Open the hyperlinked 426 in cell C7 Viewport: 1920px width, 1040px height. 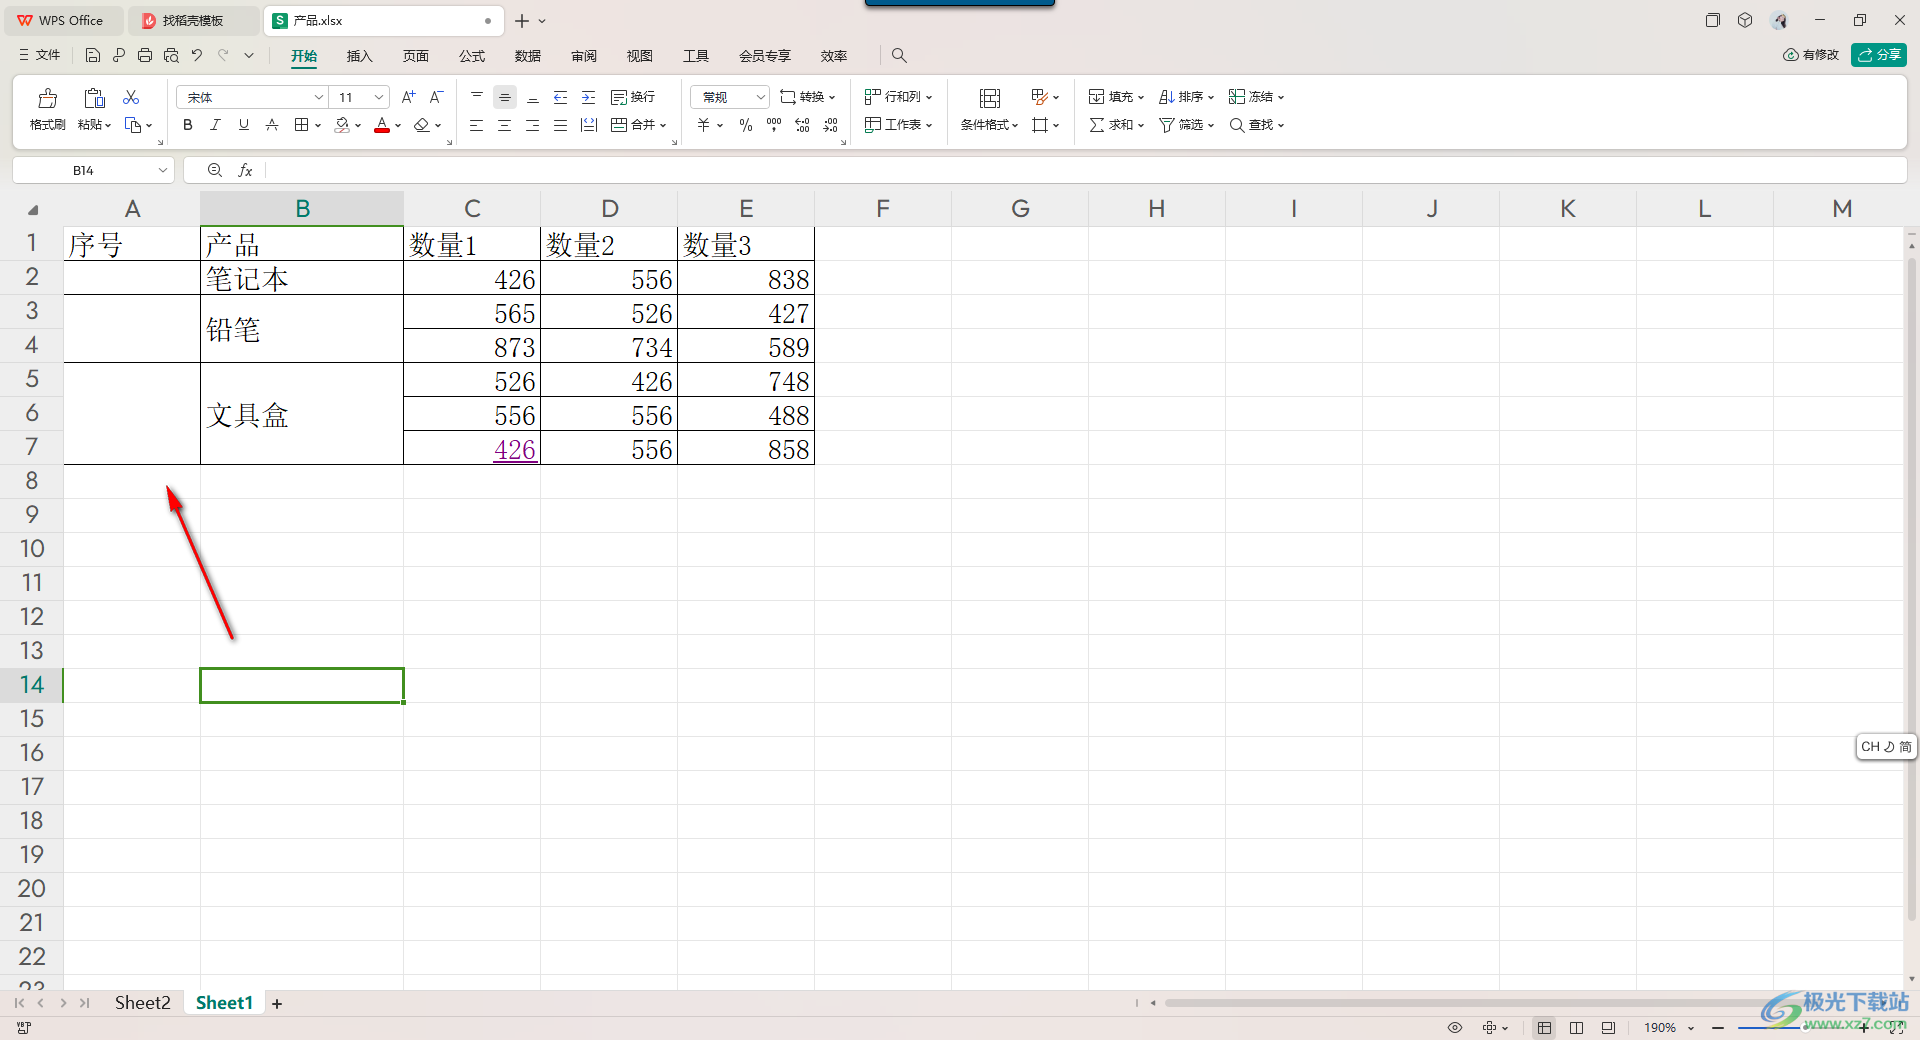point(514,449)
